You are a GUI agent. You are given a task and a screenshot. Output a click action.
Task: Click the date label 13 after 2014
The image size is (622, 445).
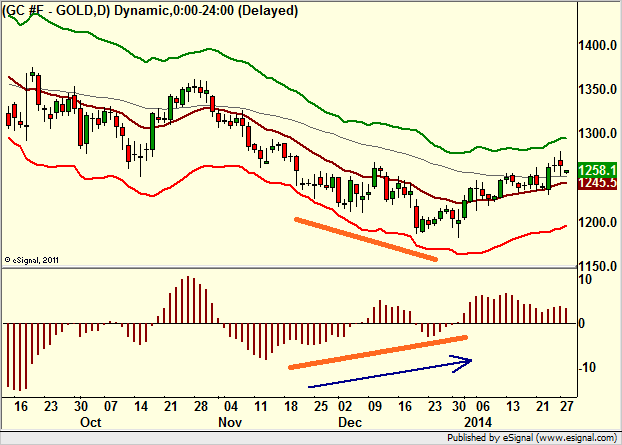point(513,406)
